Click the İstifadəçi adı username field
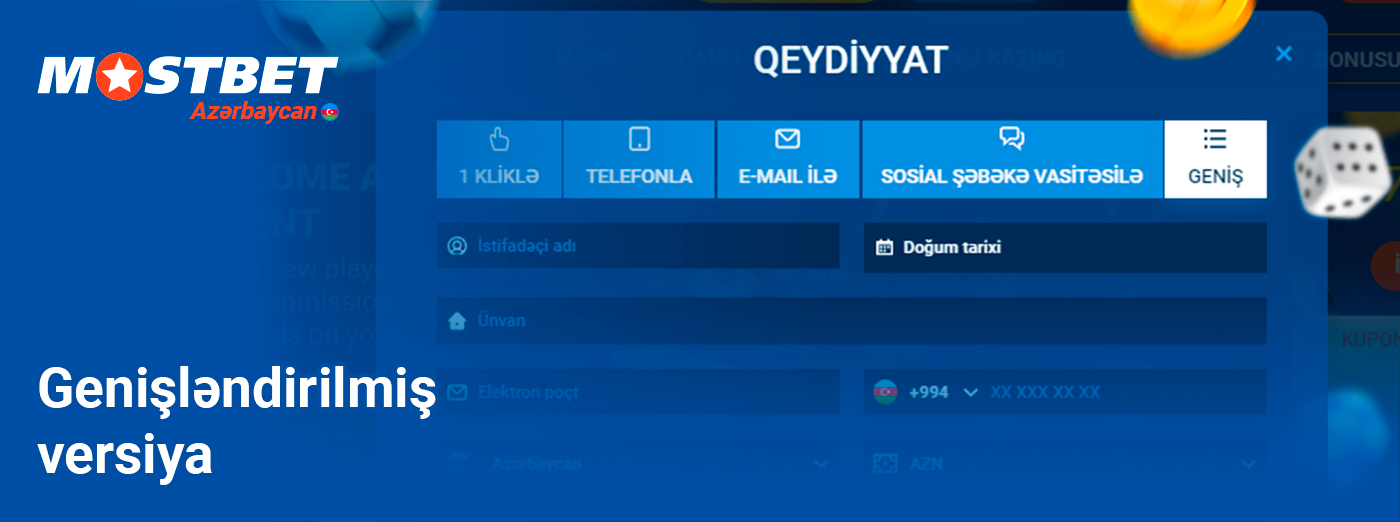The image size is (1400, 522). [x=638, y=246]
